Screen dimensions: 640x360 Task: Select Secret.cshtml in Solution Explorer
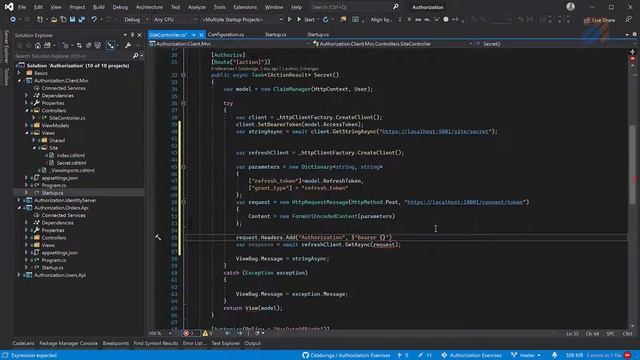point(71,163)
